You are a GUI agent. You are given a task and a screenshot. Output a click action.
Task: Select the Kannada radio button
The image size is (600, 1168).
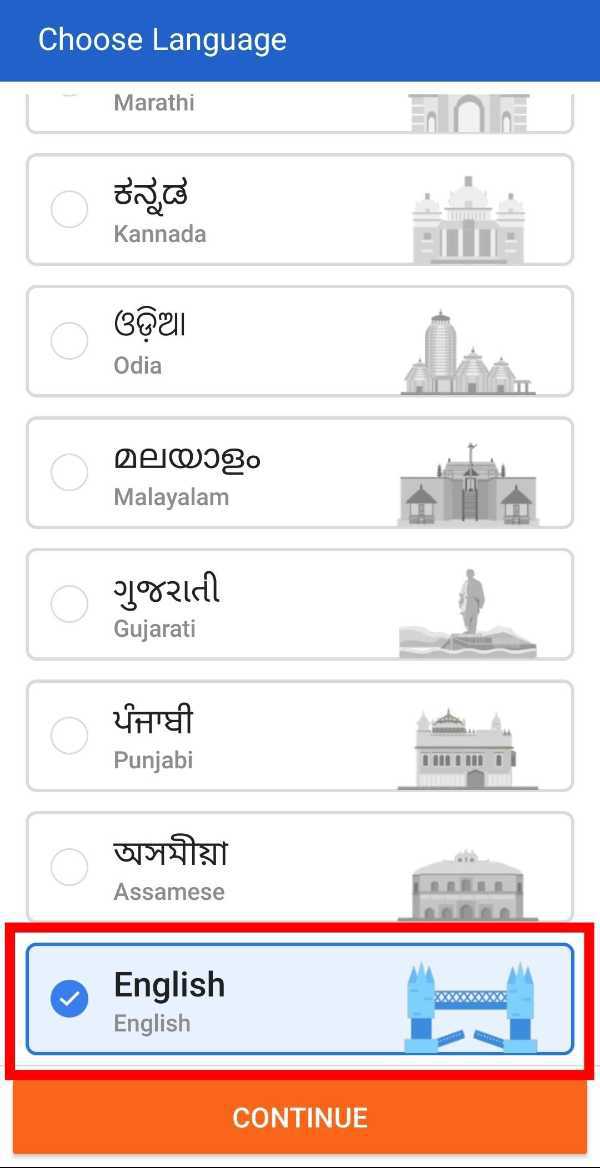pyautogui.click(x=69, y=210)
